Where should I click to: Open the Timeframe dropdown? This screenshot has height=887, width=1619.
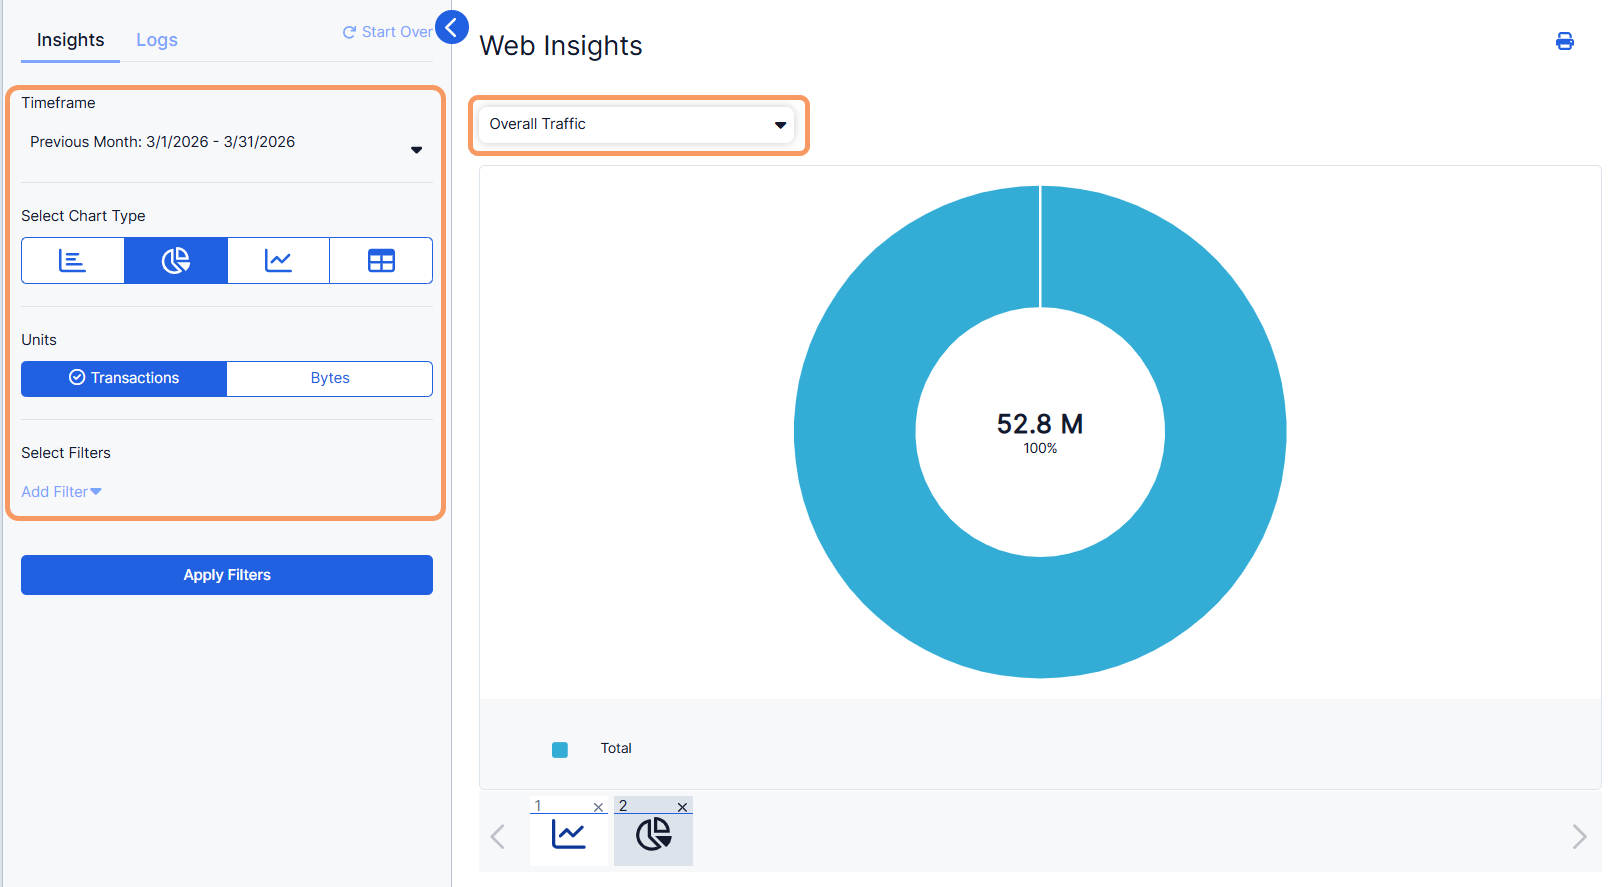point(226,143)
